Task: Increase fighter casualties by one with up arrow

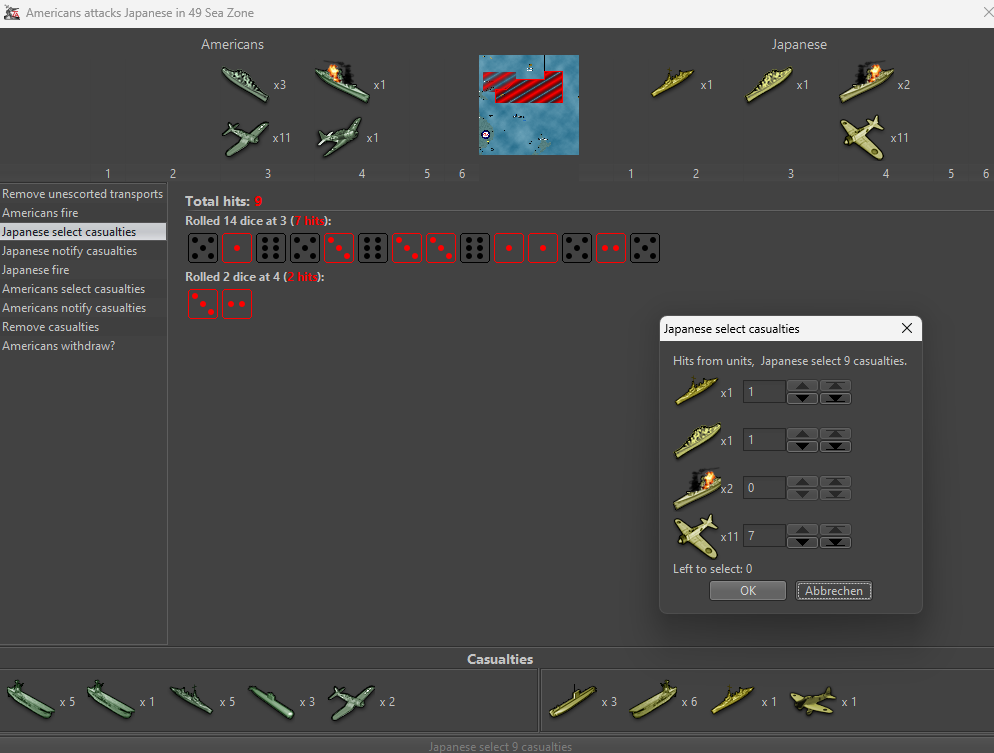Action: (x=802, y=530)
